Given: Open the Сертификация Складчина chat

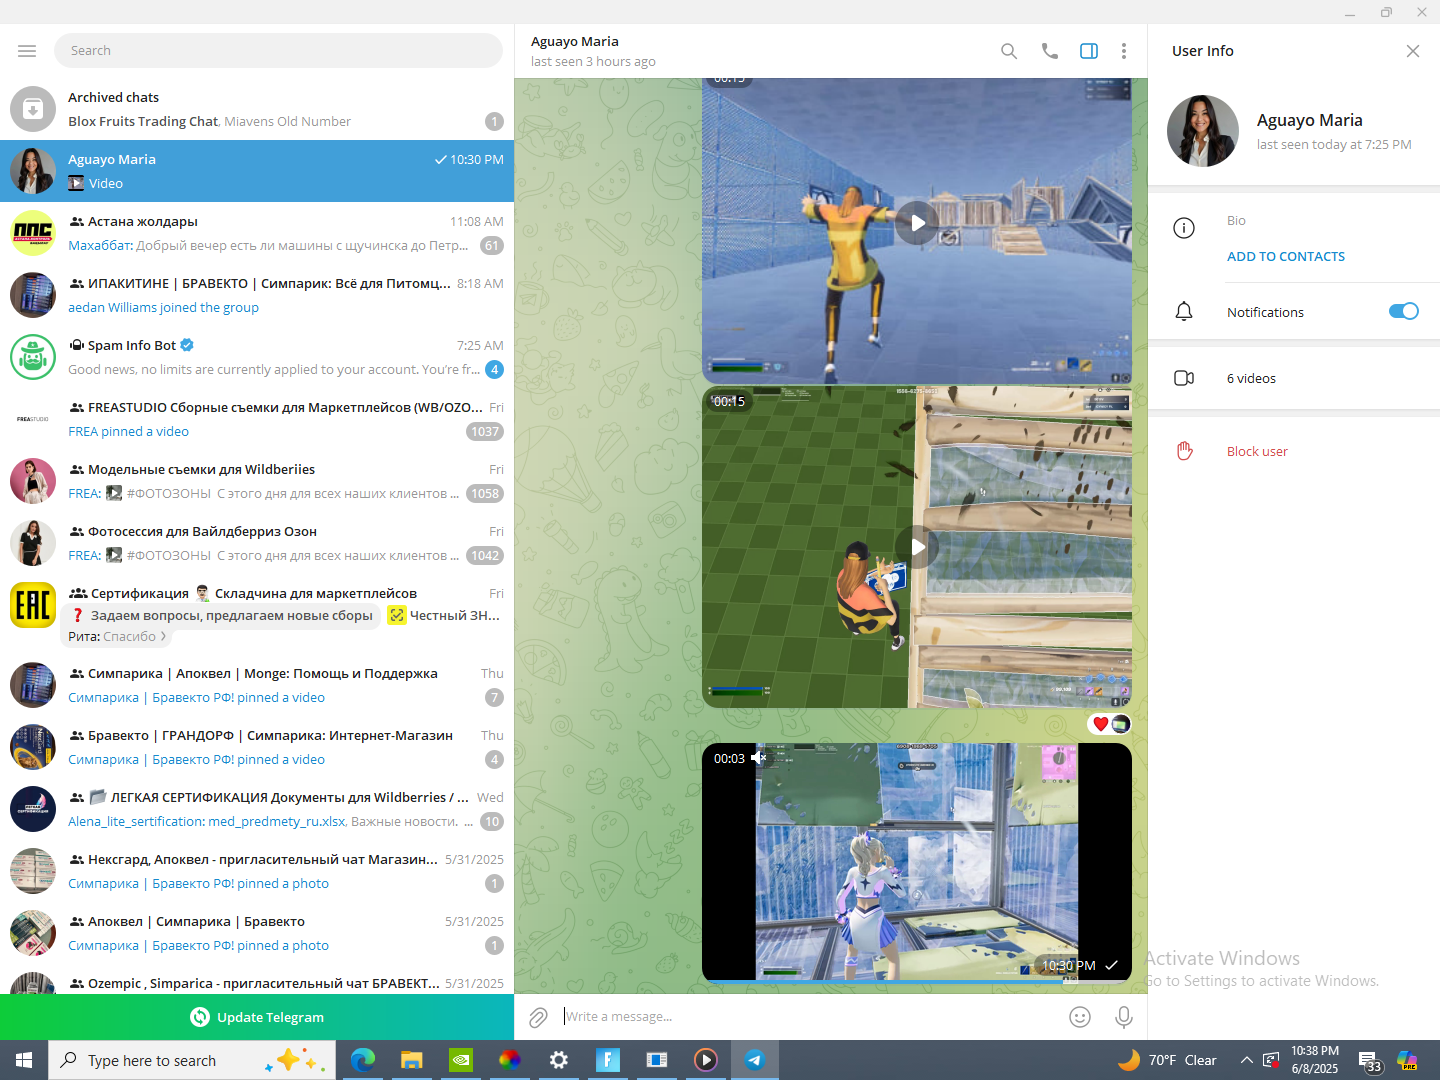Looking at the screenshot, I should (x=257, y=614).
